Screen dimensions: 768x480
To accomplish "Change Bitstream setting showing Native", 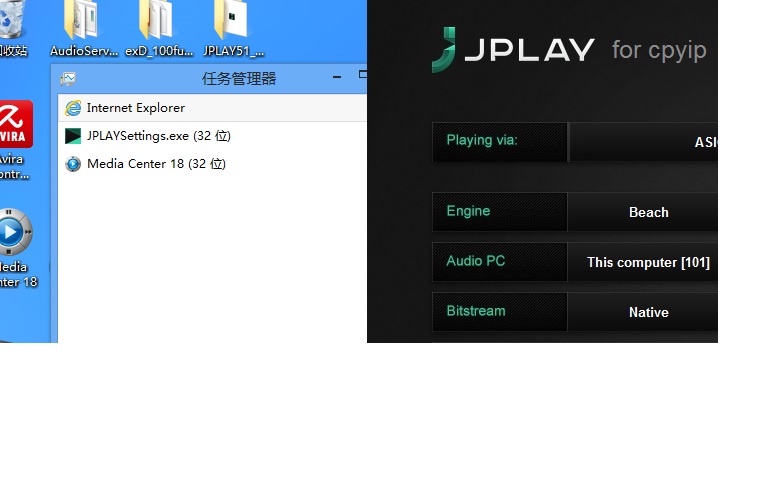I will click(643, 312).
